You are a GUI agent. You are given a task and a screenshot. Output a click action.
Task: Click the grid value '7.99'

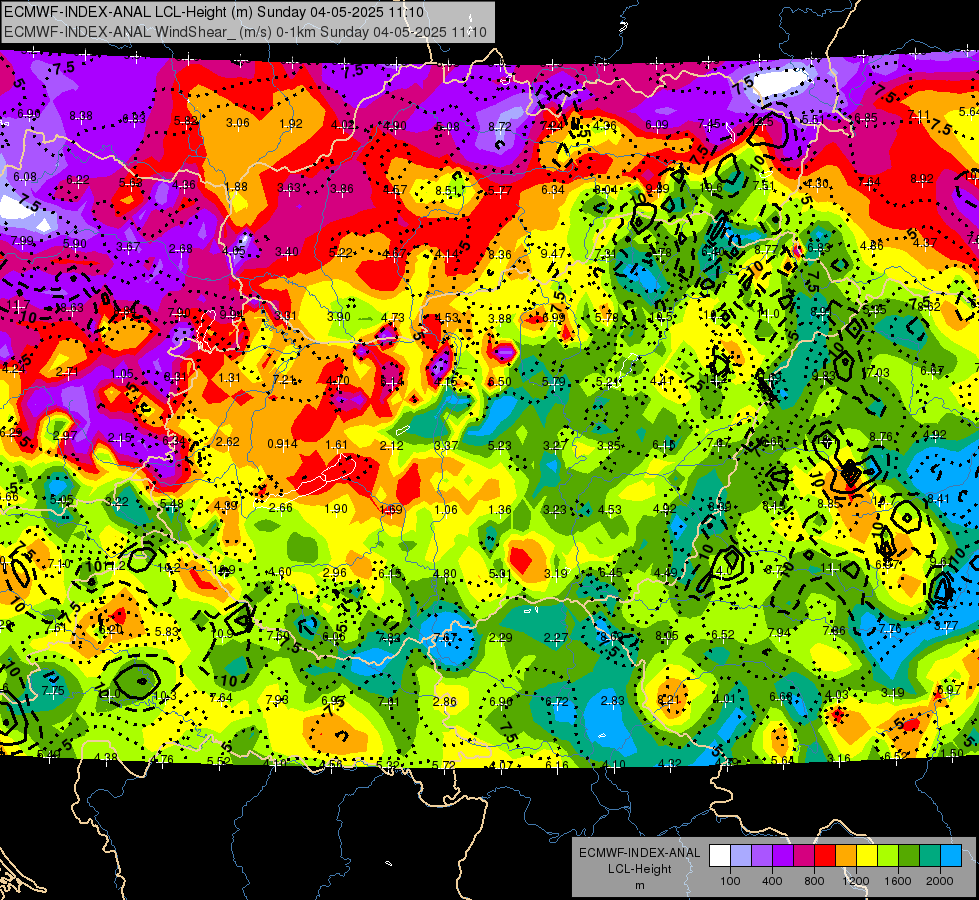pyautogui.click(x=22, y=241)
